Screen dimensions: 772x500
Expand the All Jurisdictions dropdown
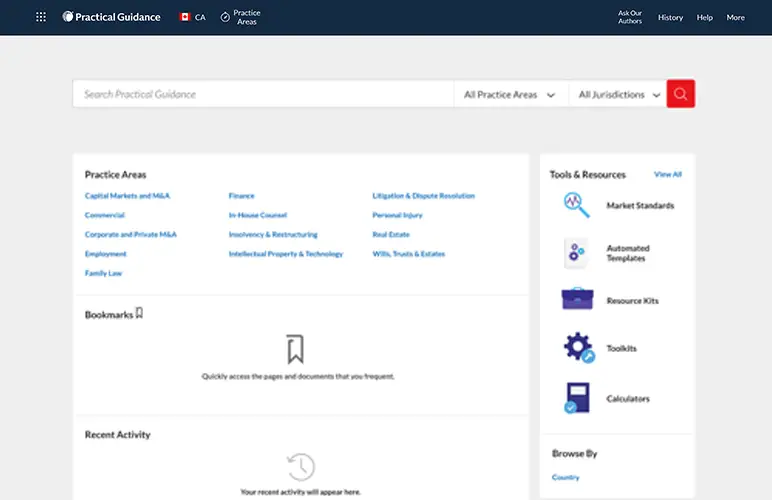pos(619,95)
